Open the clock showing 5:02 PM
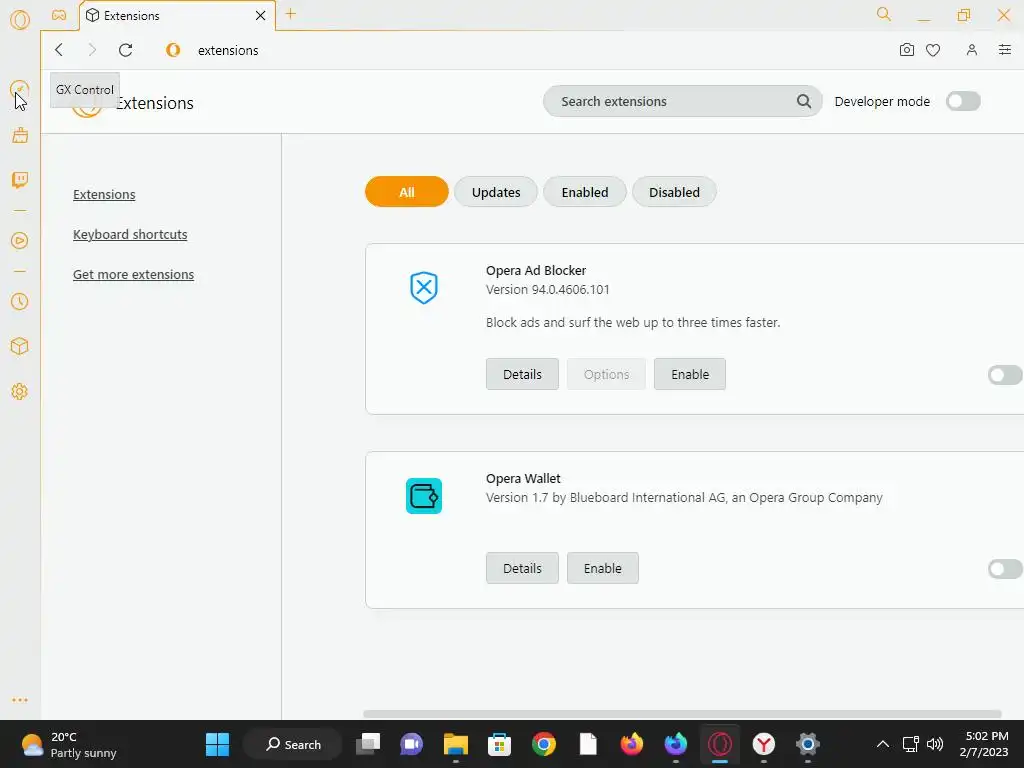 tap(984, 744)
